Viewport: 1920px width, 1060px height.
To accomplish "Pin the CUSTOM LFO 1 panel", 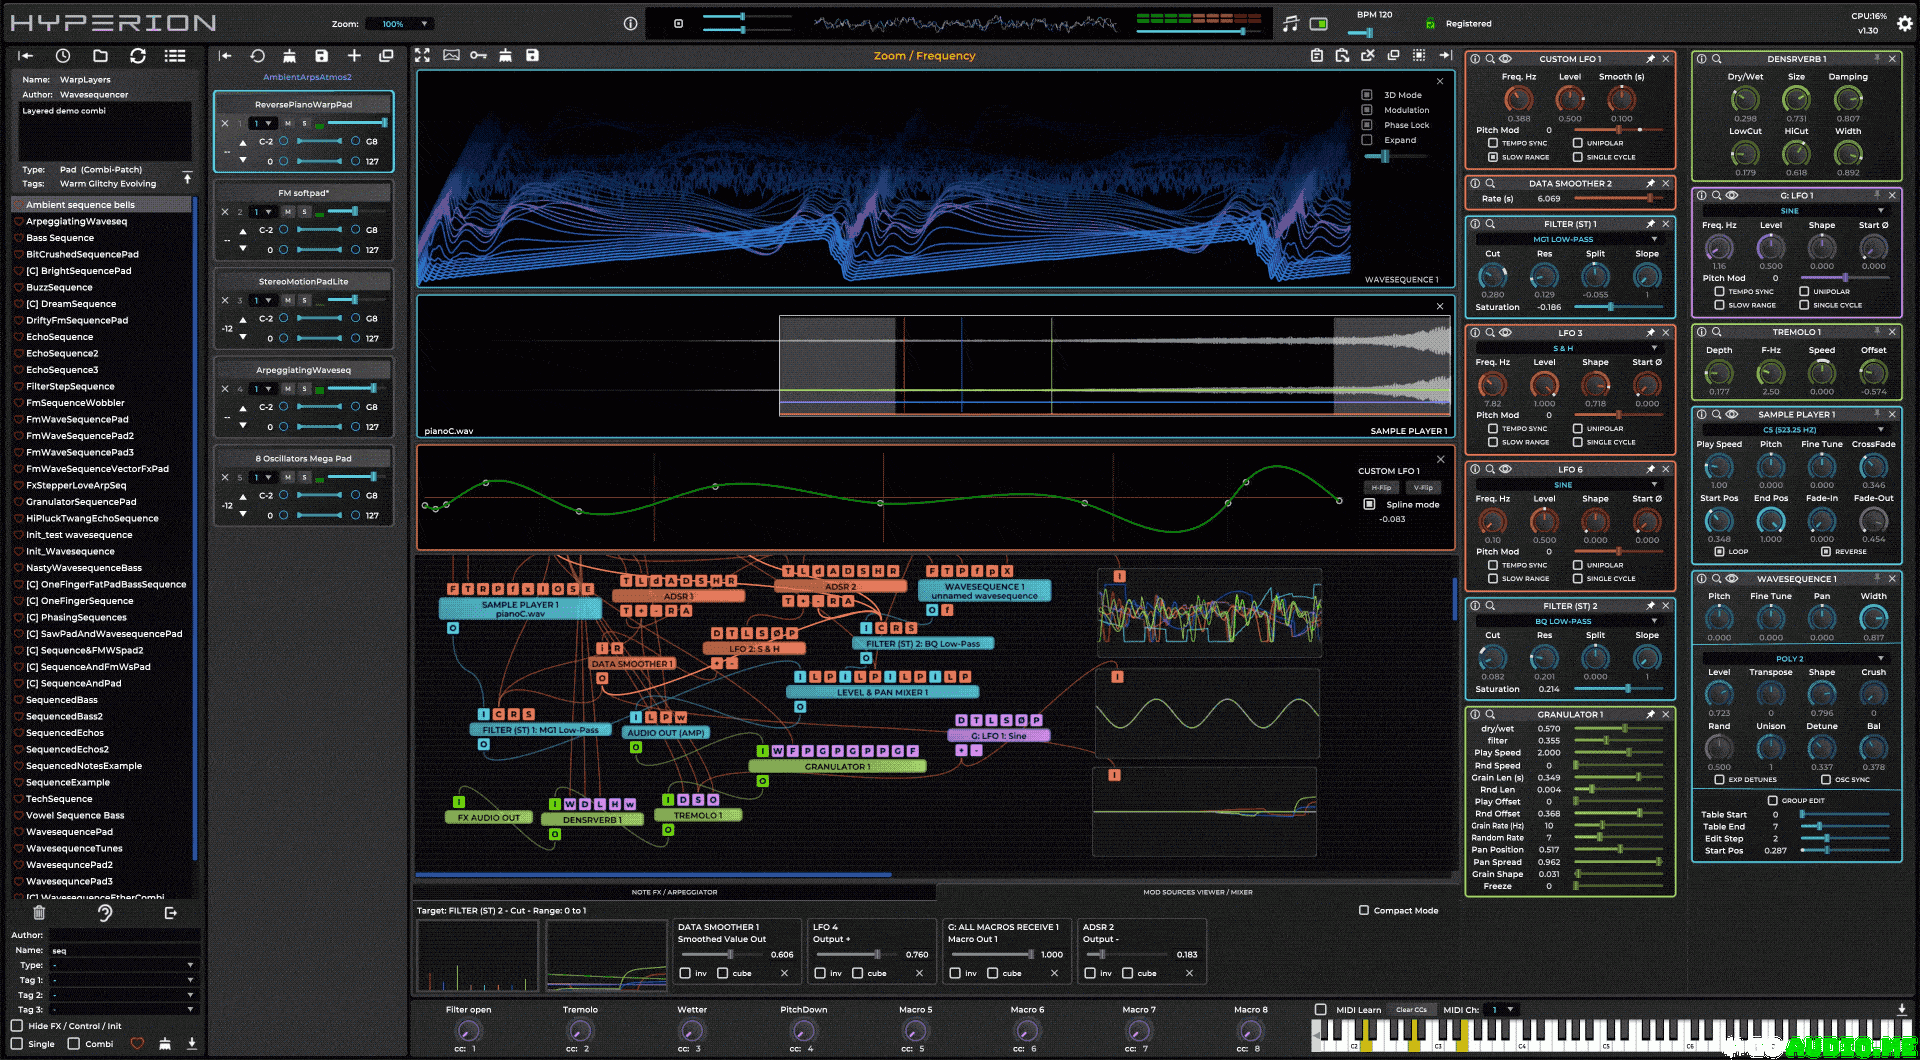I will click(1650, 59).
